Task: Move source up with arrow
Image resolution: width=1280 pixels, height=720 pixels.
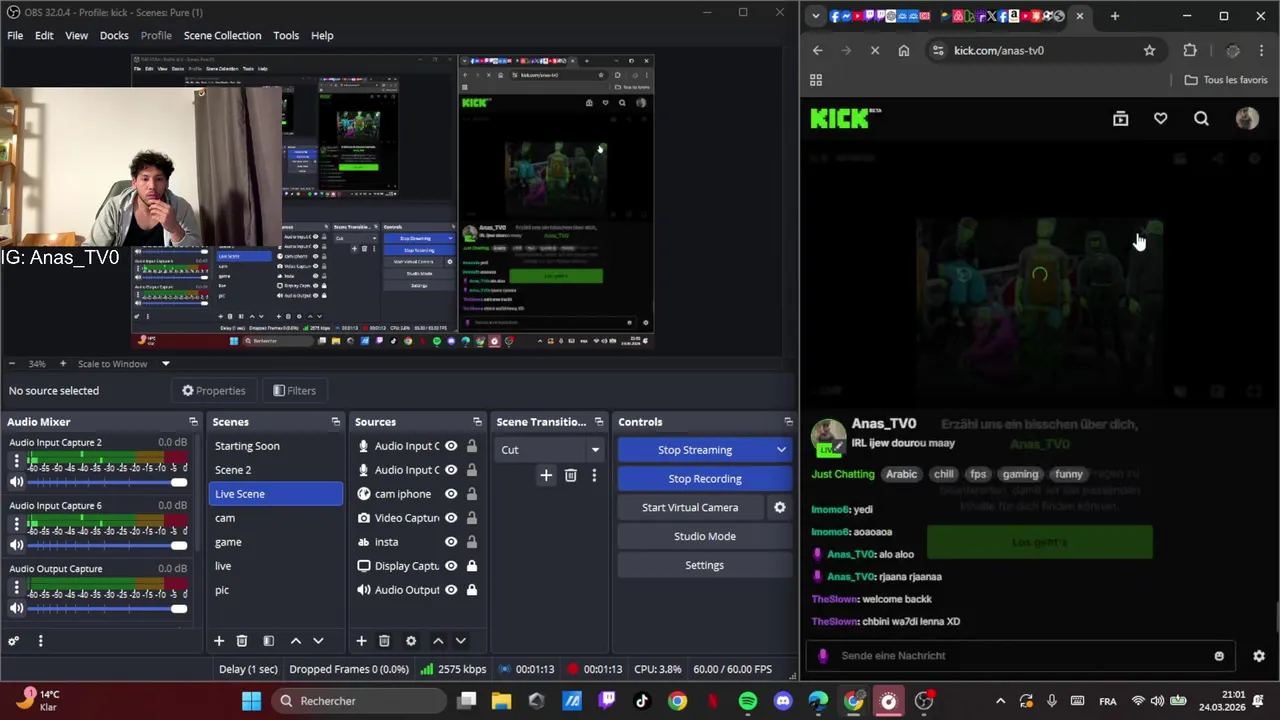Action: tap(438, 641)
